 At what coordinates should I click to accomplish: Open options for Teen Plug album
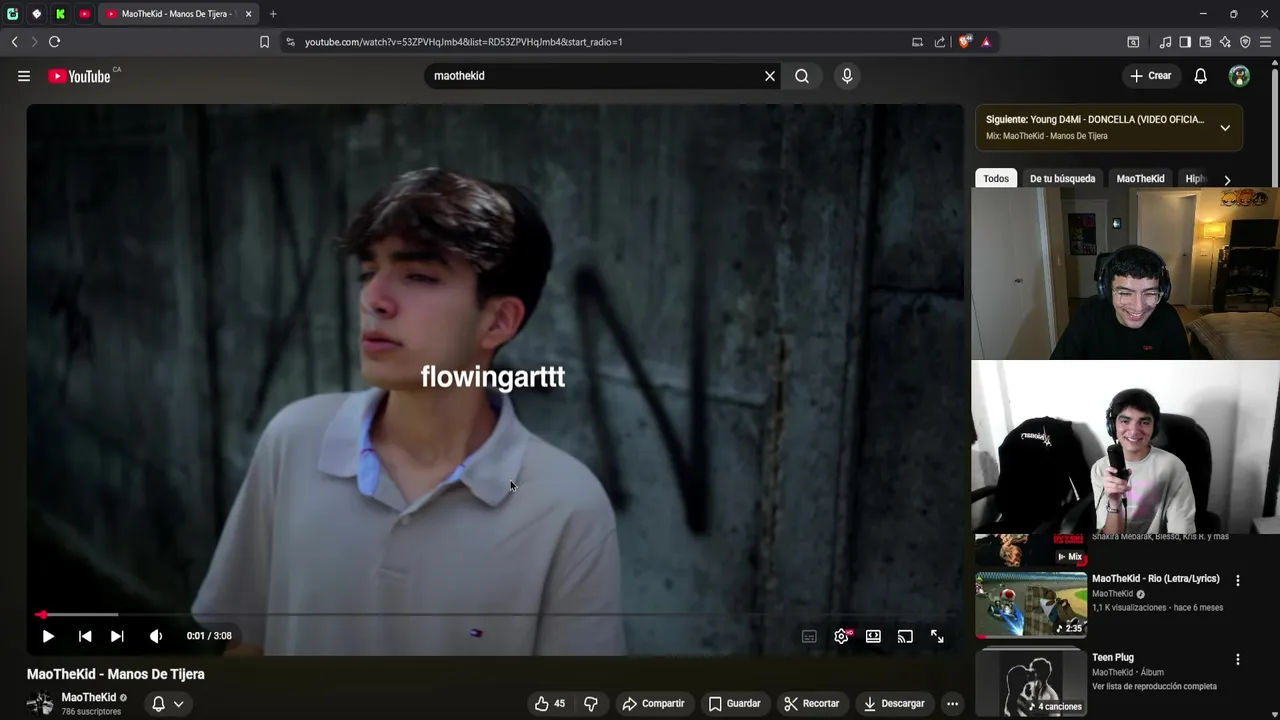point(1238,660)
